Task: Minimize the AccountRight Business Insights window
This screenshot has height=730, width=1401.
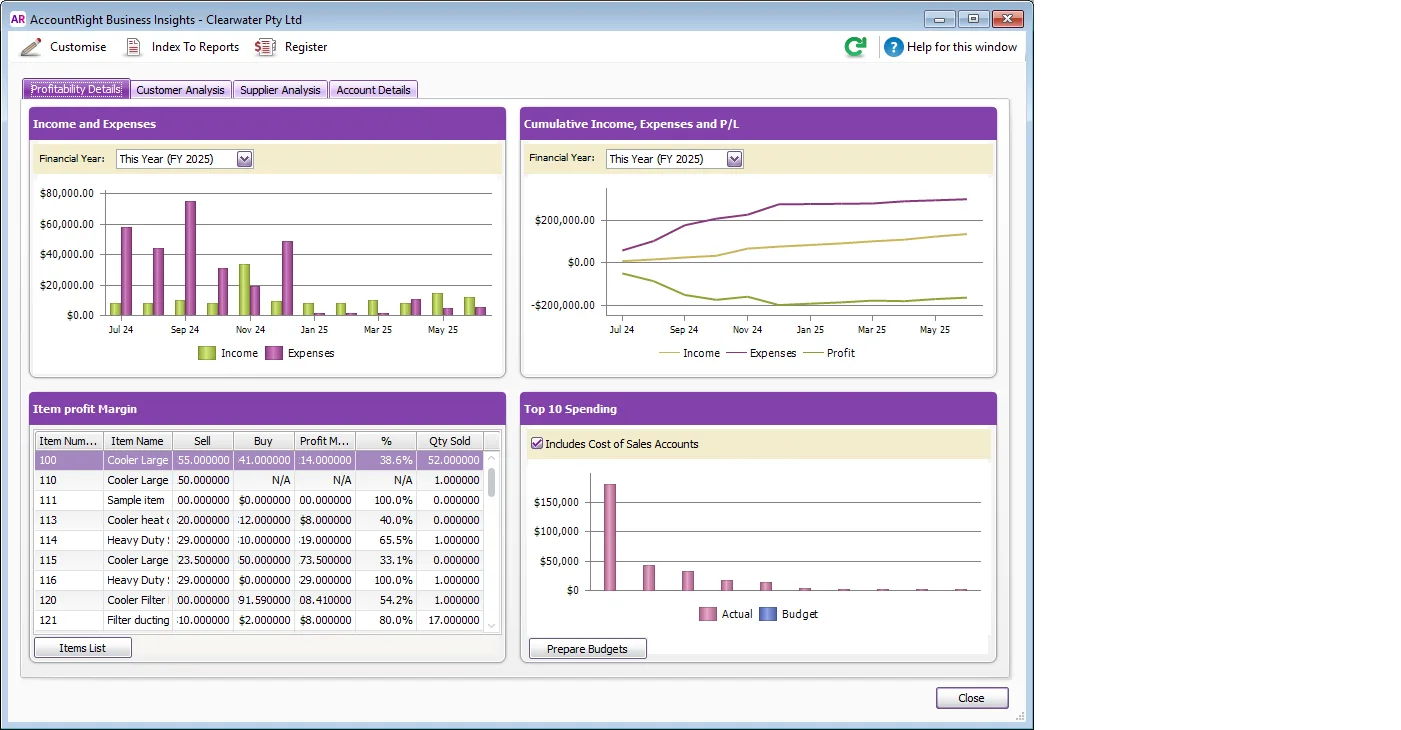Action: [x=939, y=19]
